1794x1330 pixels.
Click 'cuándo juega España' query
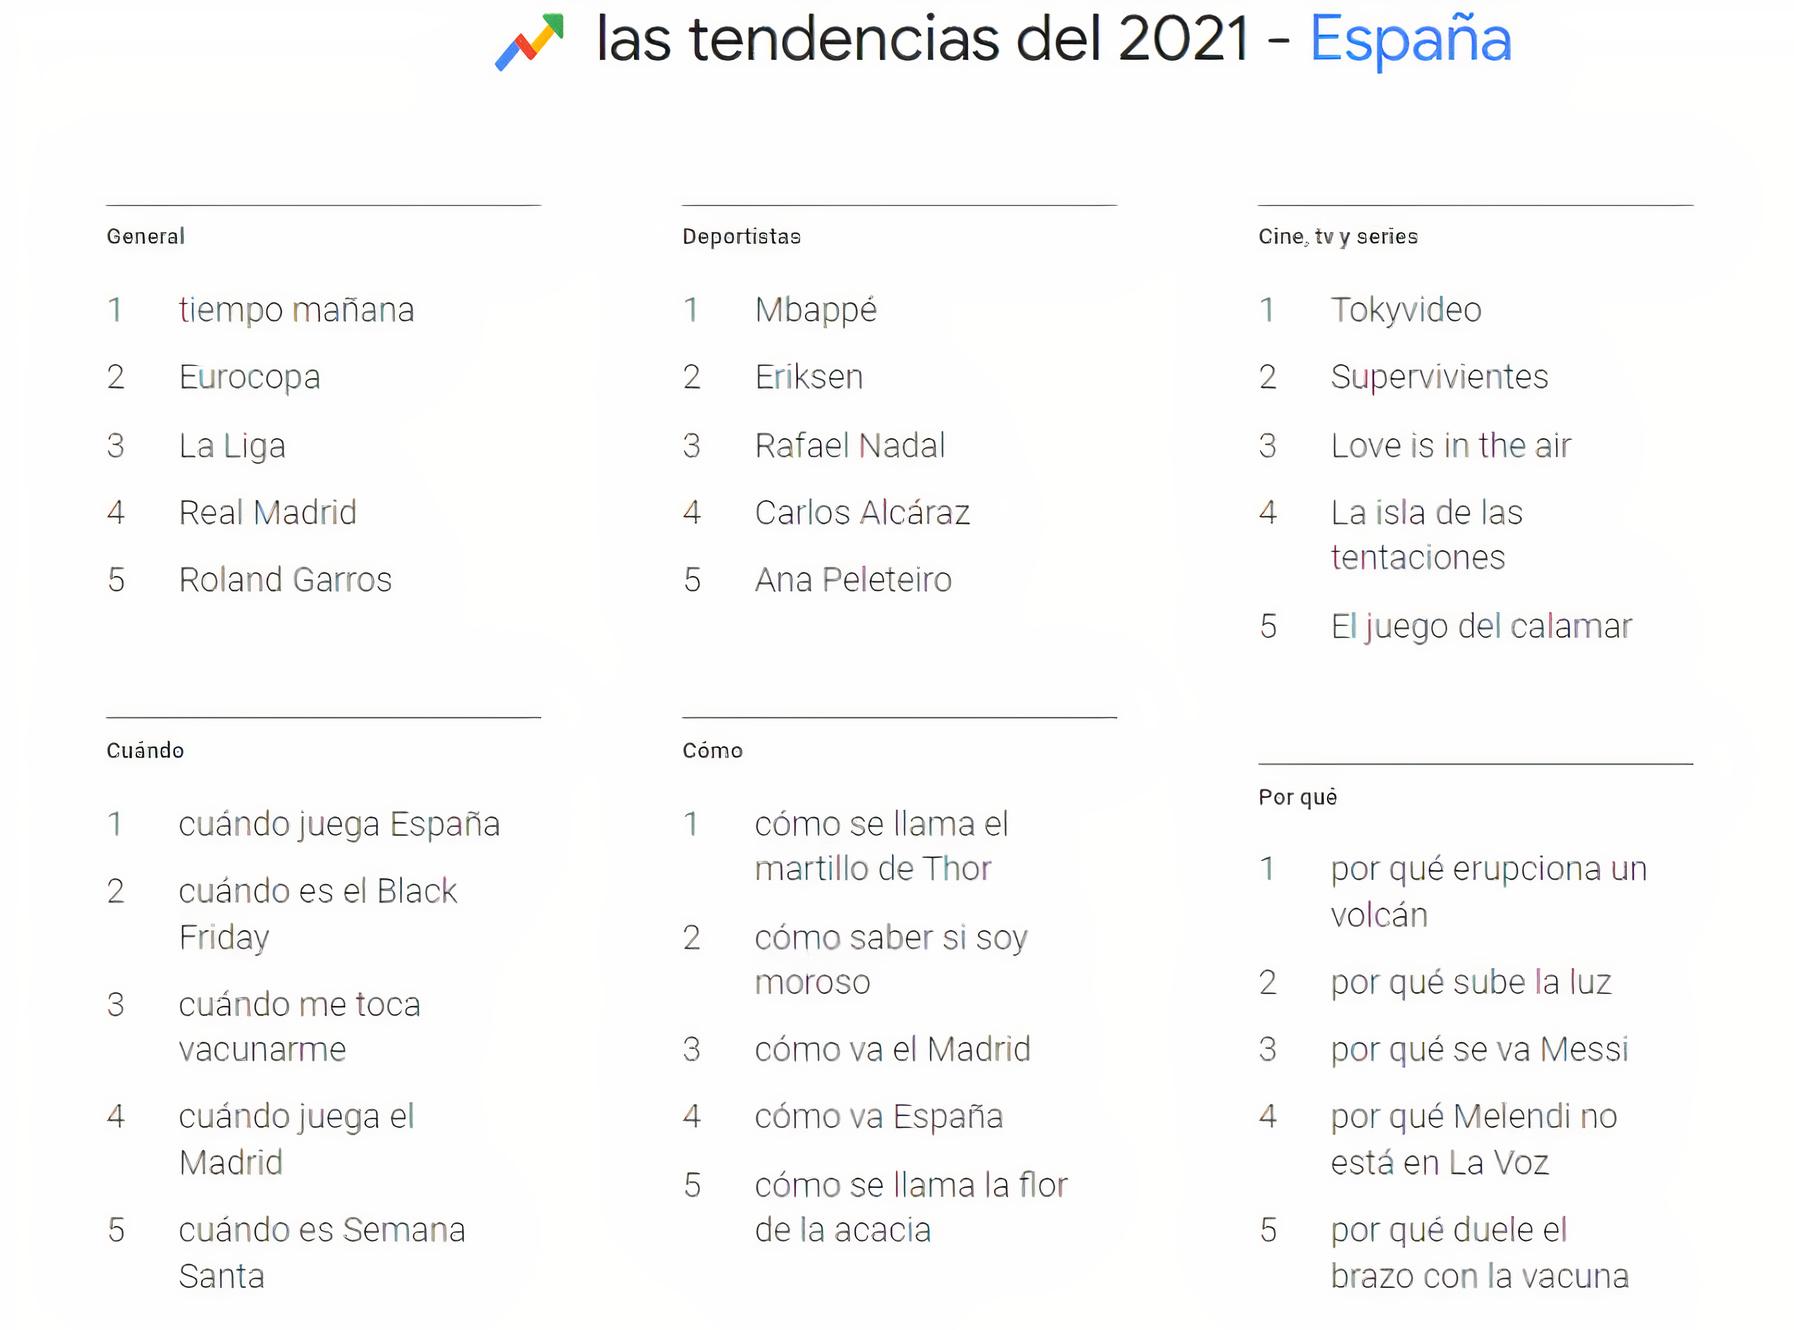coord(339,824)
